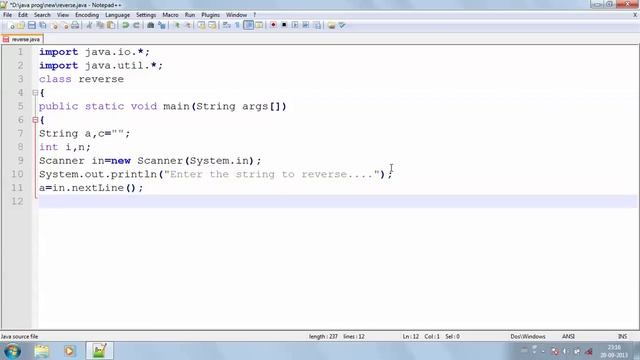The width and height of the screenshot is (640, 360).
Task: Collapse the red fold marker at line 6
Action: coord(35,120)
